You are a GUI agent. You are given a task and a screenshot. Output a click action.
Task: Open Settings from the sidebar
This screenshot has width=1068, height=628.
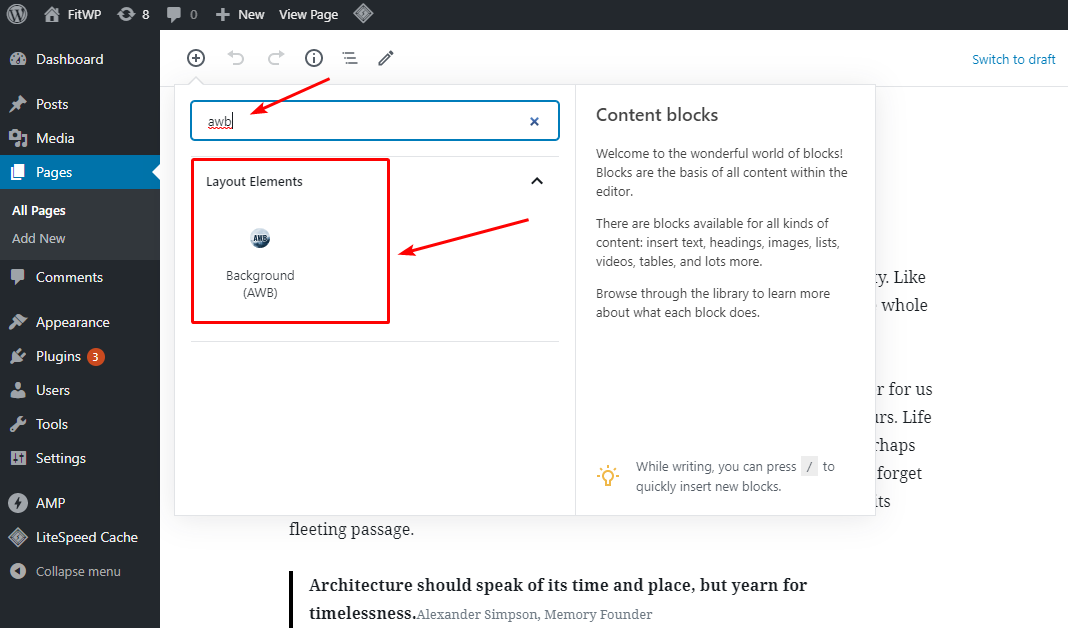[58, 458]
